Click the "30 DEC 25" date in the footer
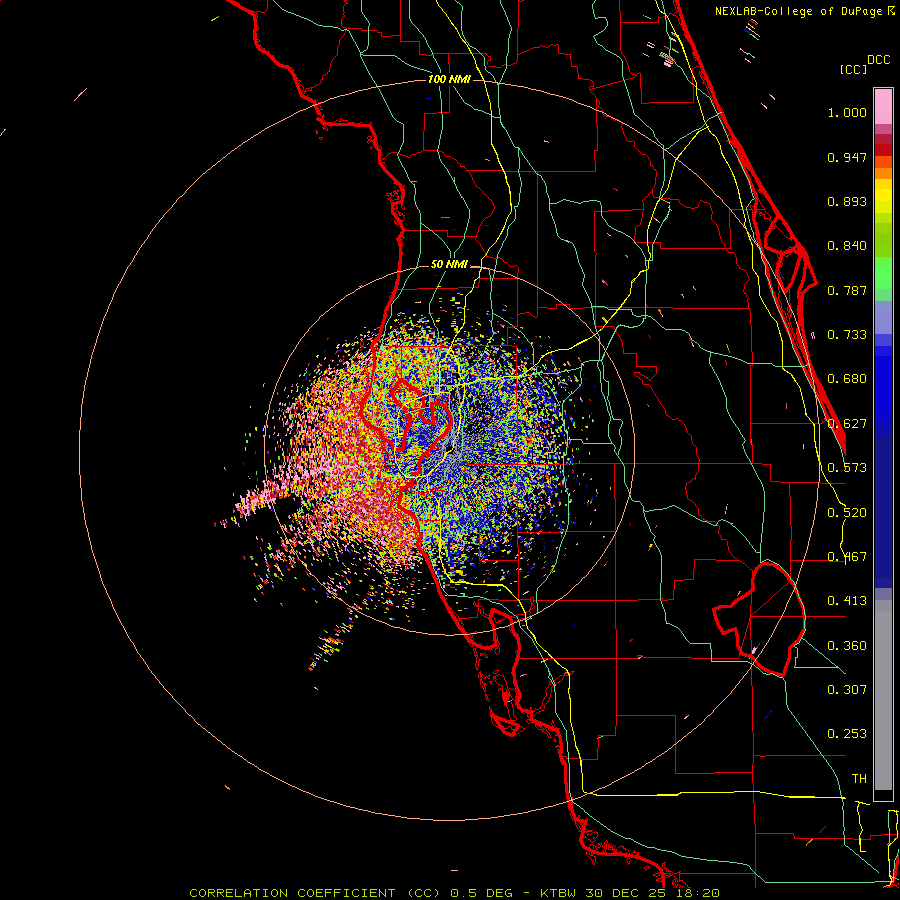Viewport: 900px width, 900px height. (624, 893)
